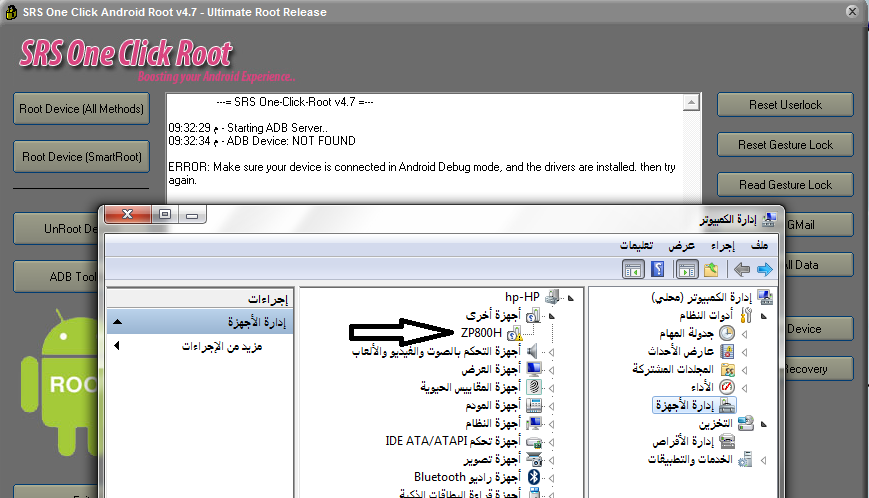Collapse إدارة الأجهزة actions section arrow
This screenshot has height=498, width=869.
pos(117,322)
